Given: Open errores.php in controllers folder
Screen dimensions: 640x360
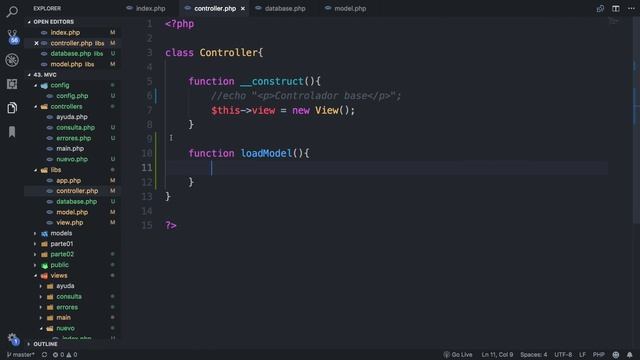Looking at the screenshot, I should (x=73, y=138).
